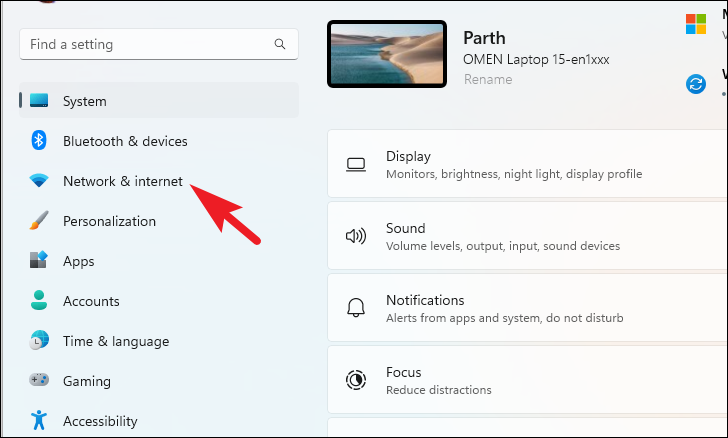
Task: Click the Bluetooth icon in sidebar
Action: [x=39, y=140]
